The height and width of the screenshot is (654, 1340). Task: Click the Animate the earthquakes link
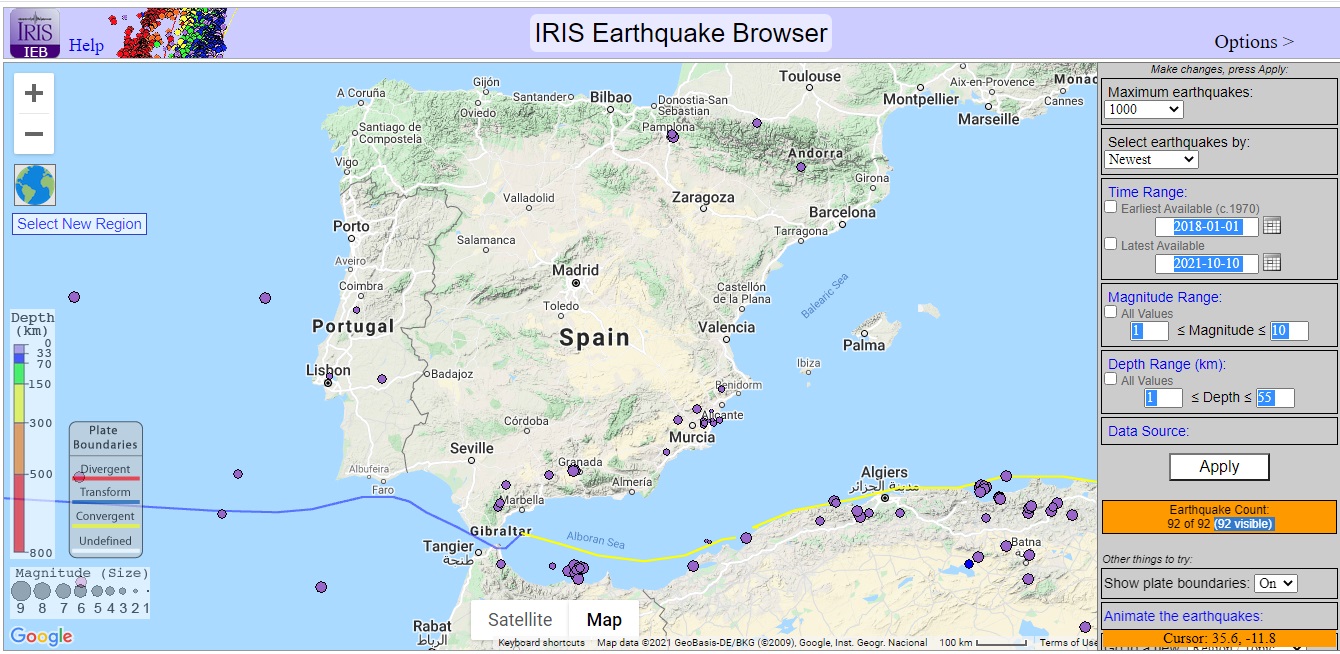coord(1183,616)
